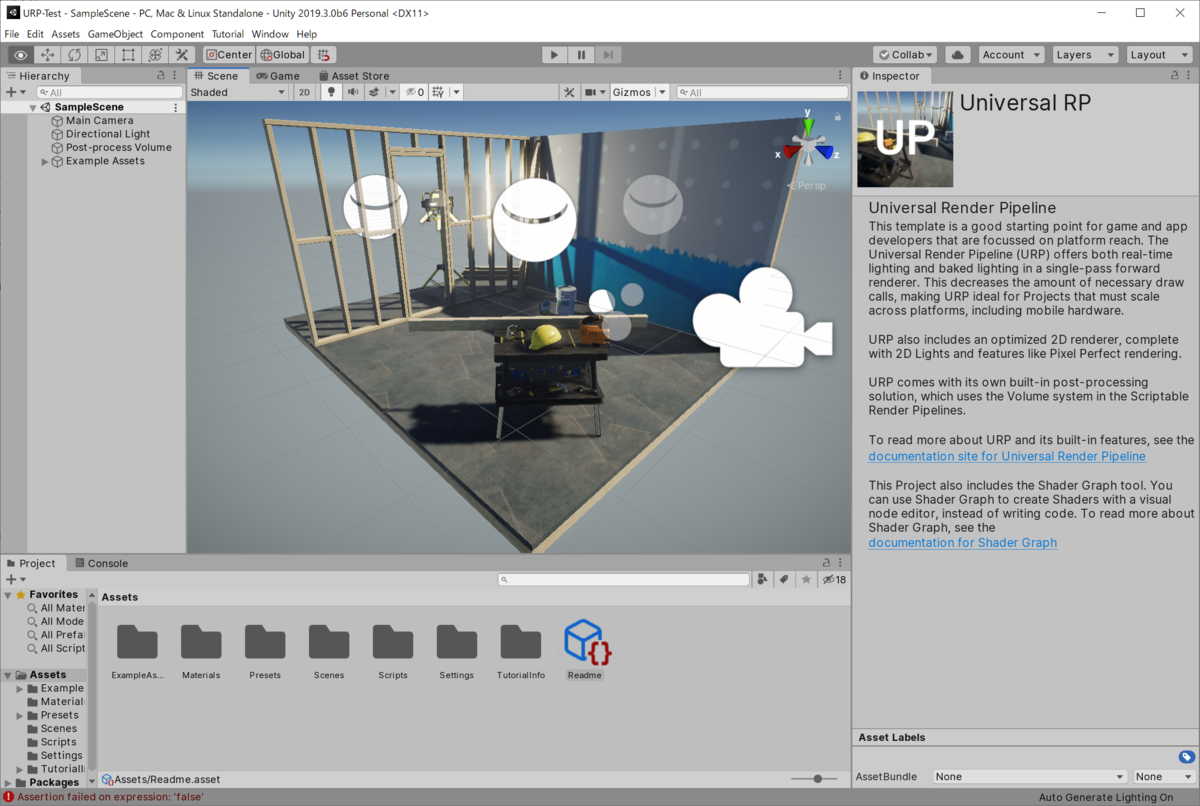This screenshot has width=1200, height=806.
Task: Open grid options dropdown arrow
Action: (x=455, y=92)
